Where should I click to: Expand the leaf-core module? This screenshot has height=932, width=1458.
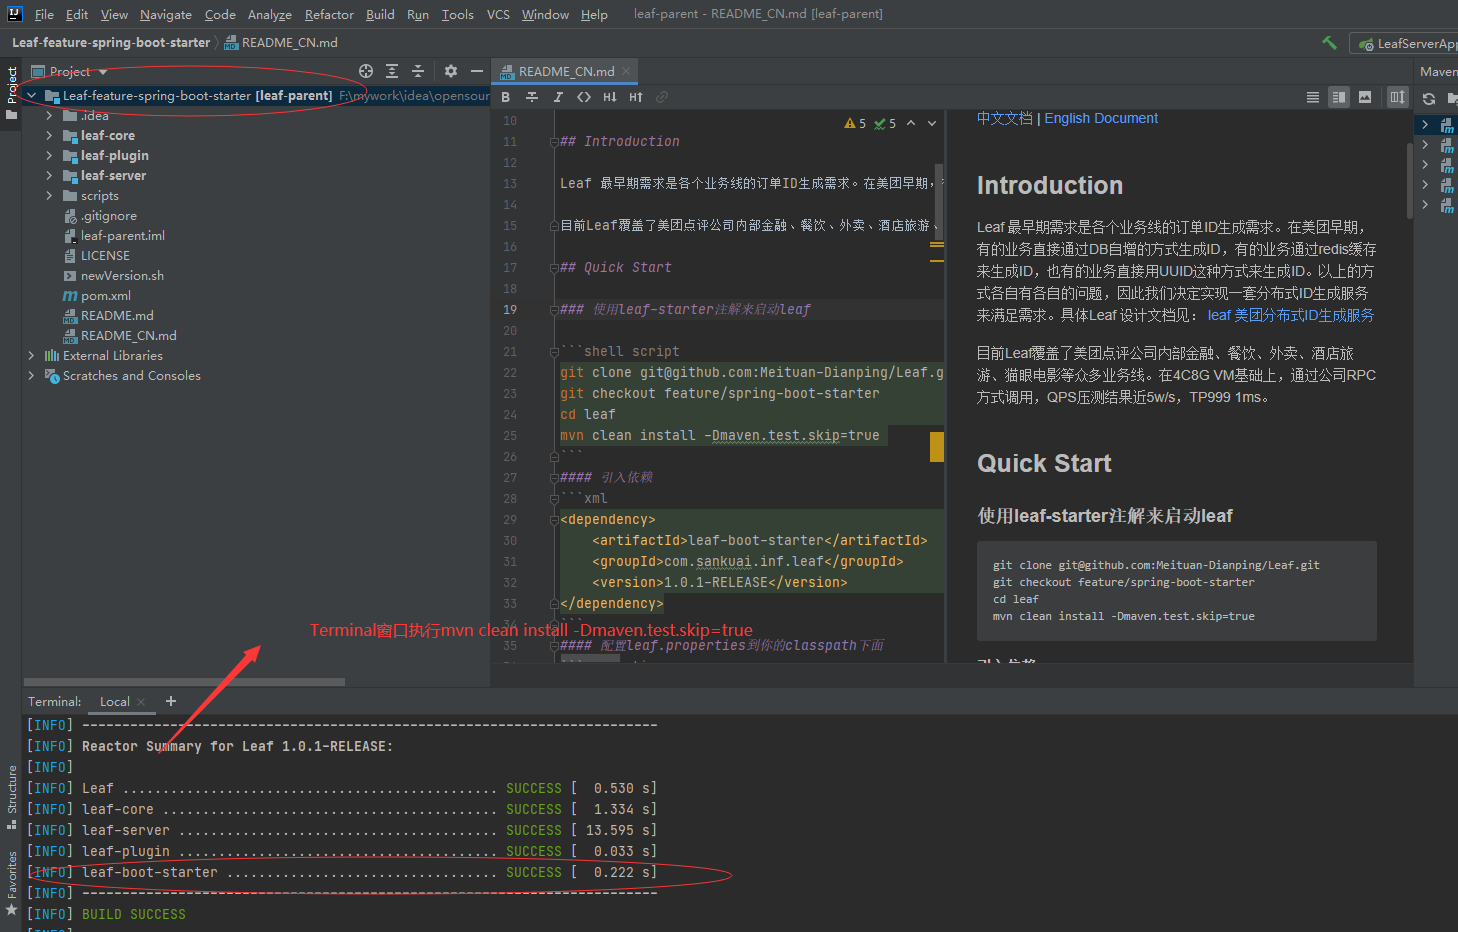coord(49,136)
